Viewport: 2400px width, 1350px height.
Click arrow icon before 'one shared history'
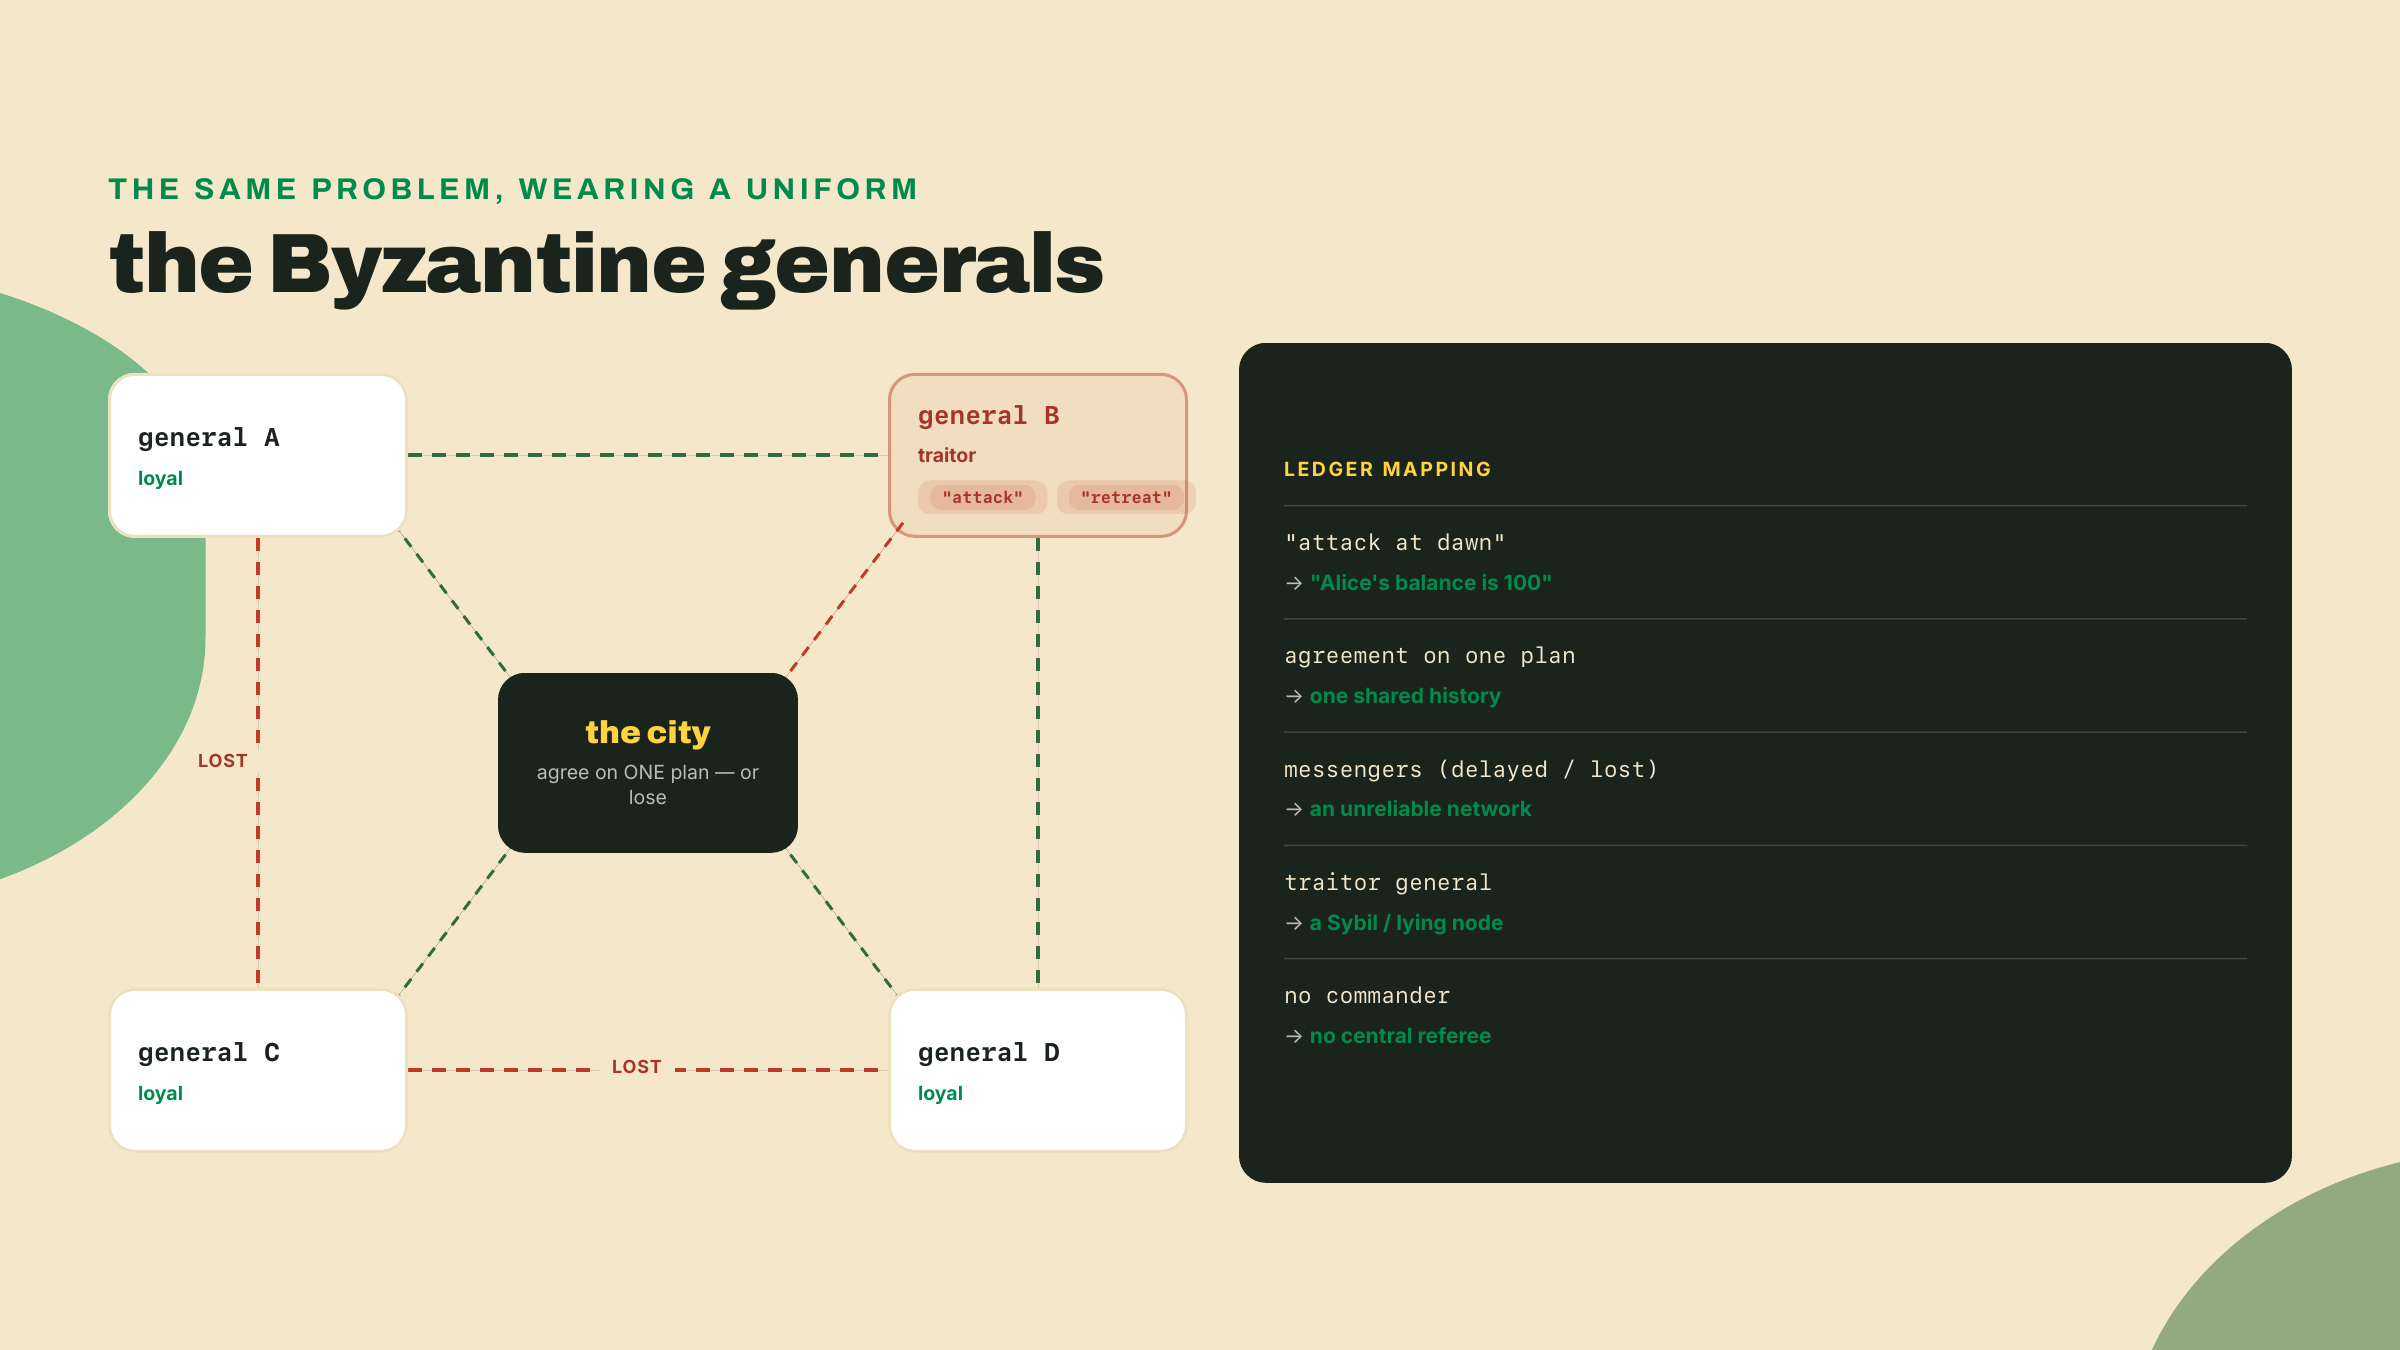tap(1294, 696)
